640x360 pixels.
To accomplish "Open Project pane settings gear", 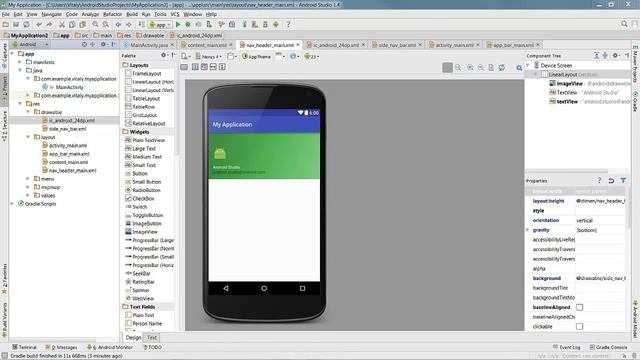I will [104, 44].
